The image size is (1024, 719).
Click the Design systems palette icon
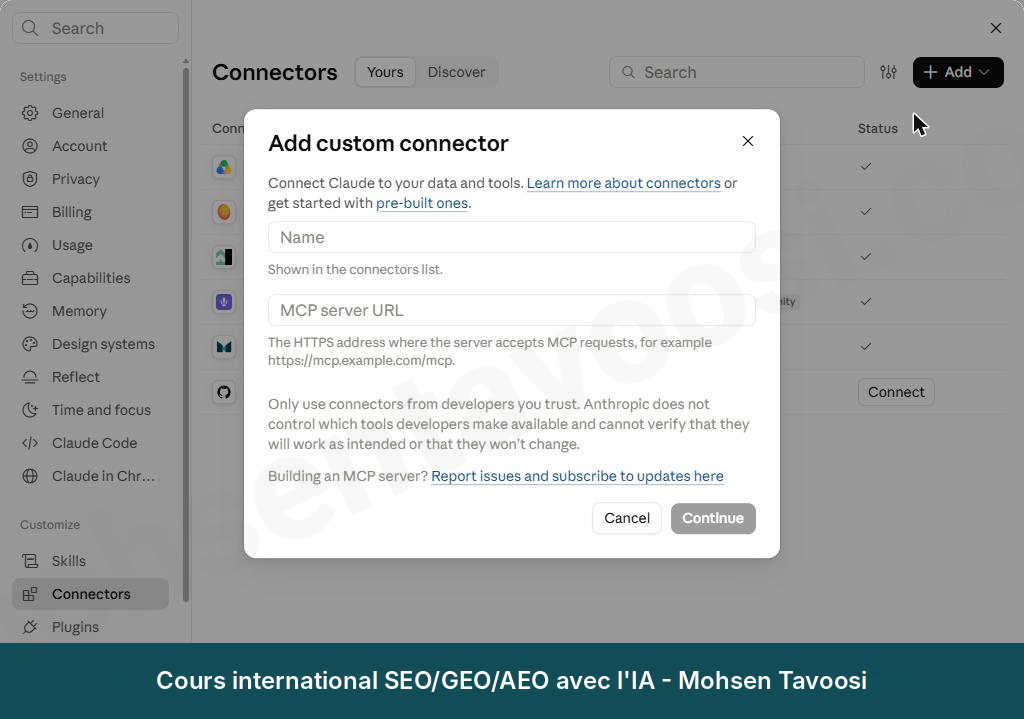click(30, 344)
